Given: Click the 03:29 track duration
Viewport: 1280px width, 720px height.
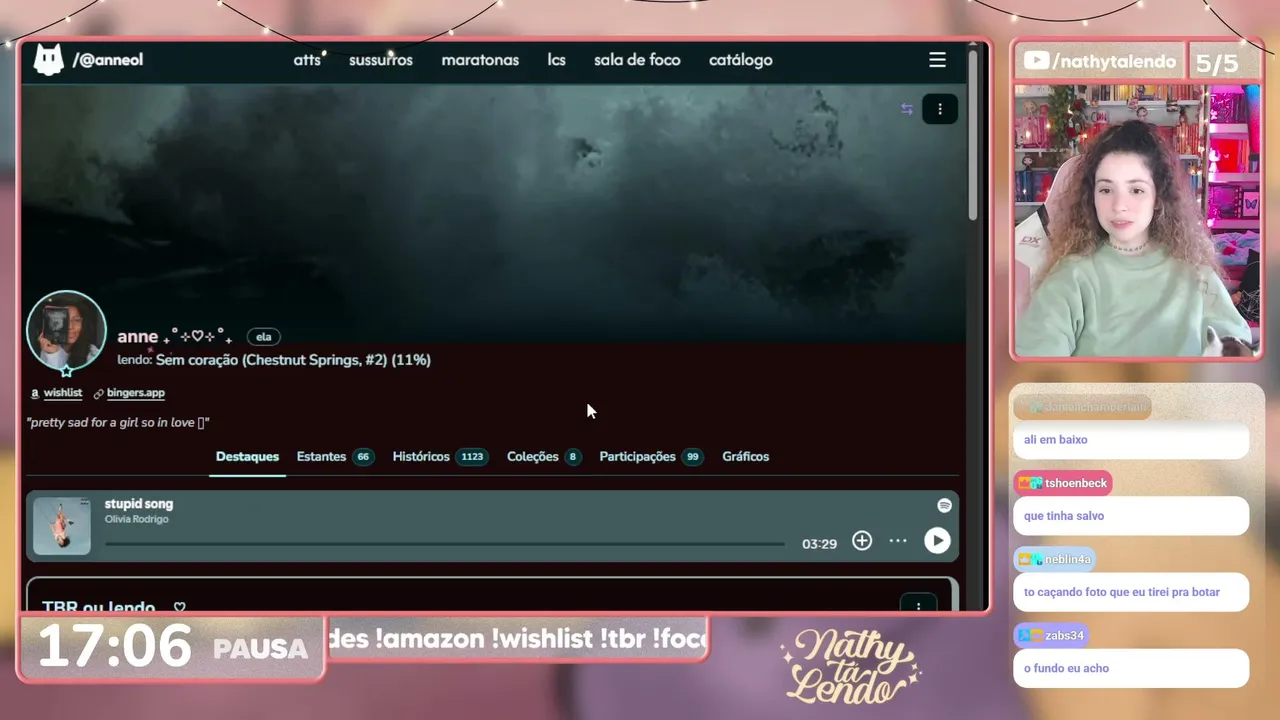Looking at the screenshot, I should tap(819, 544).
